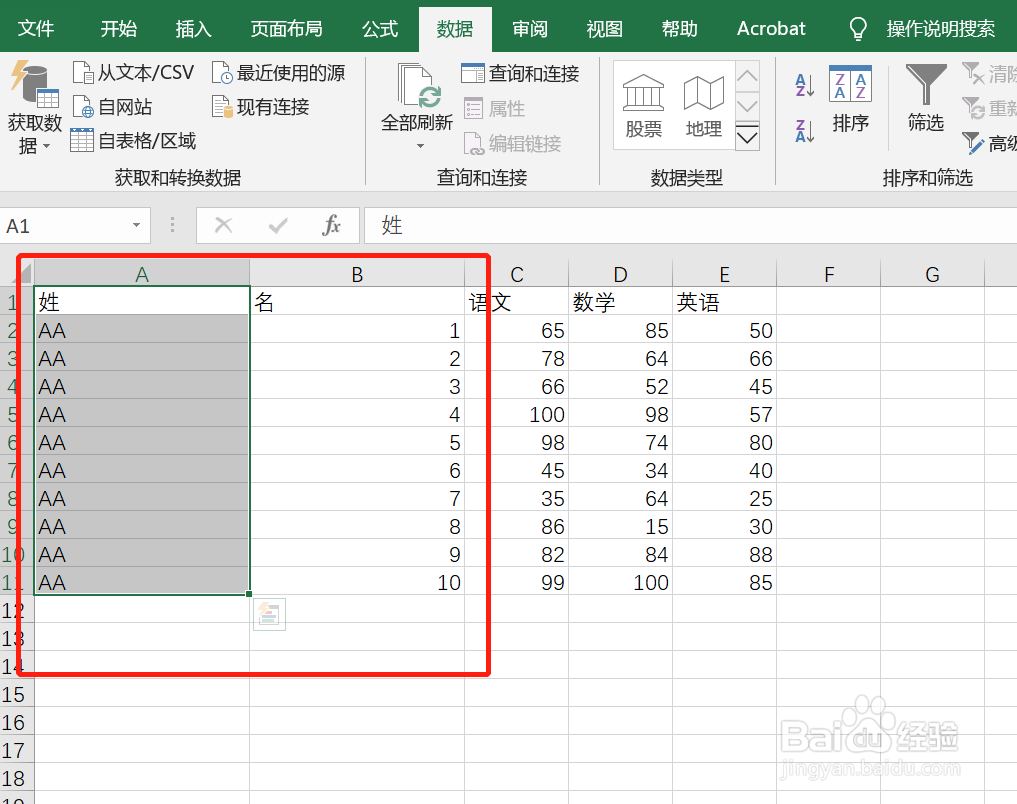Expand the data types gallery more arrow
Screen dimensions: 1017x804
point(747,136)
